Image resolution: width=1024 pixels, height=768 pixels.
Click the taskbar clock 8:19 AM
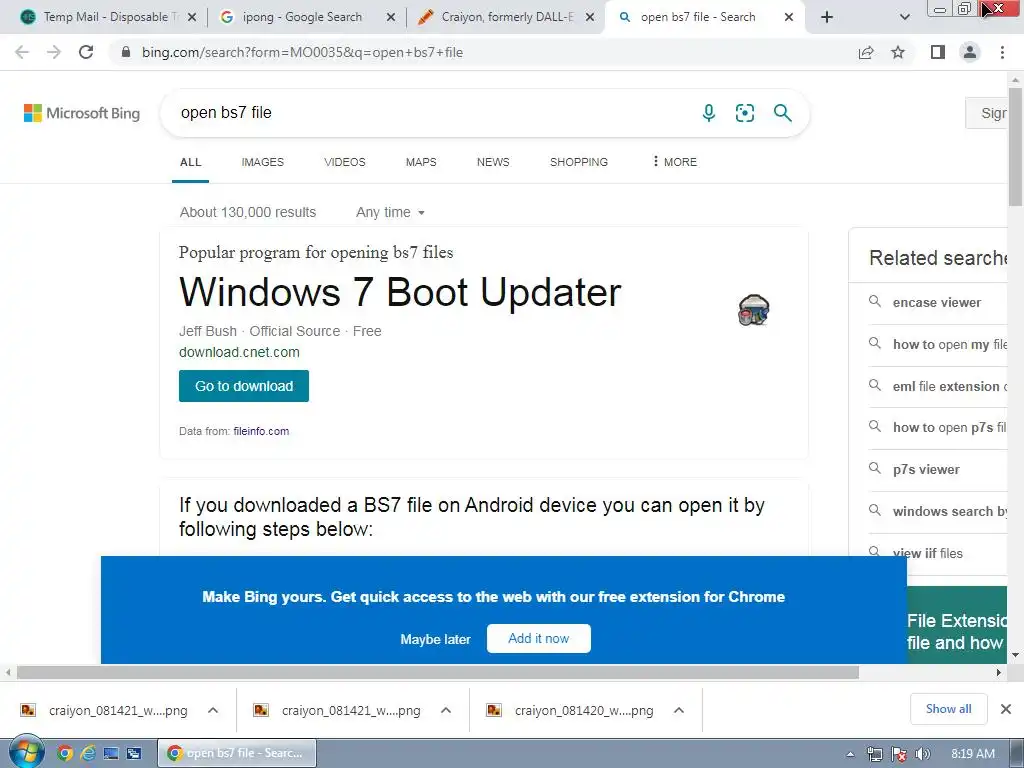click(973, 754)
